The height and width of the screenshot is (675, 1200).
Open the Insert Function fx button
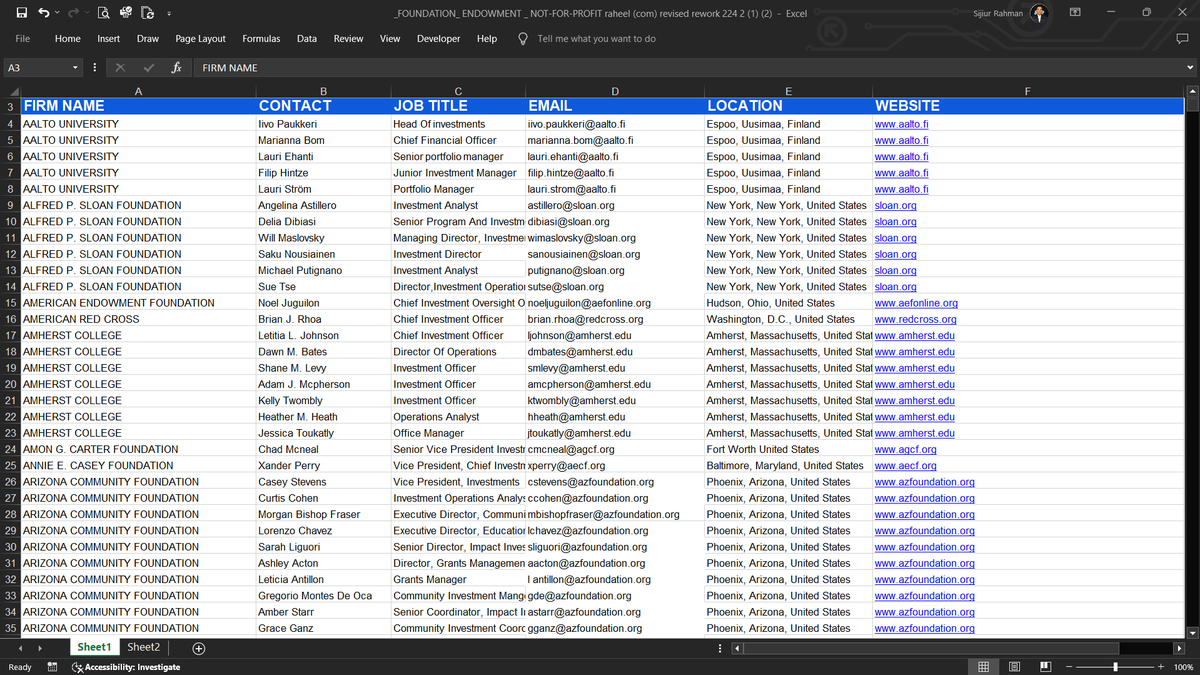[176, 67]
